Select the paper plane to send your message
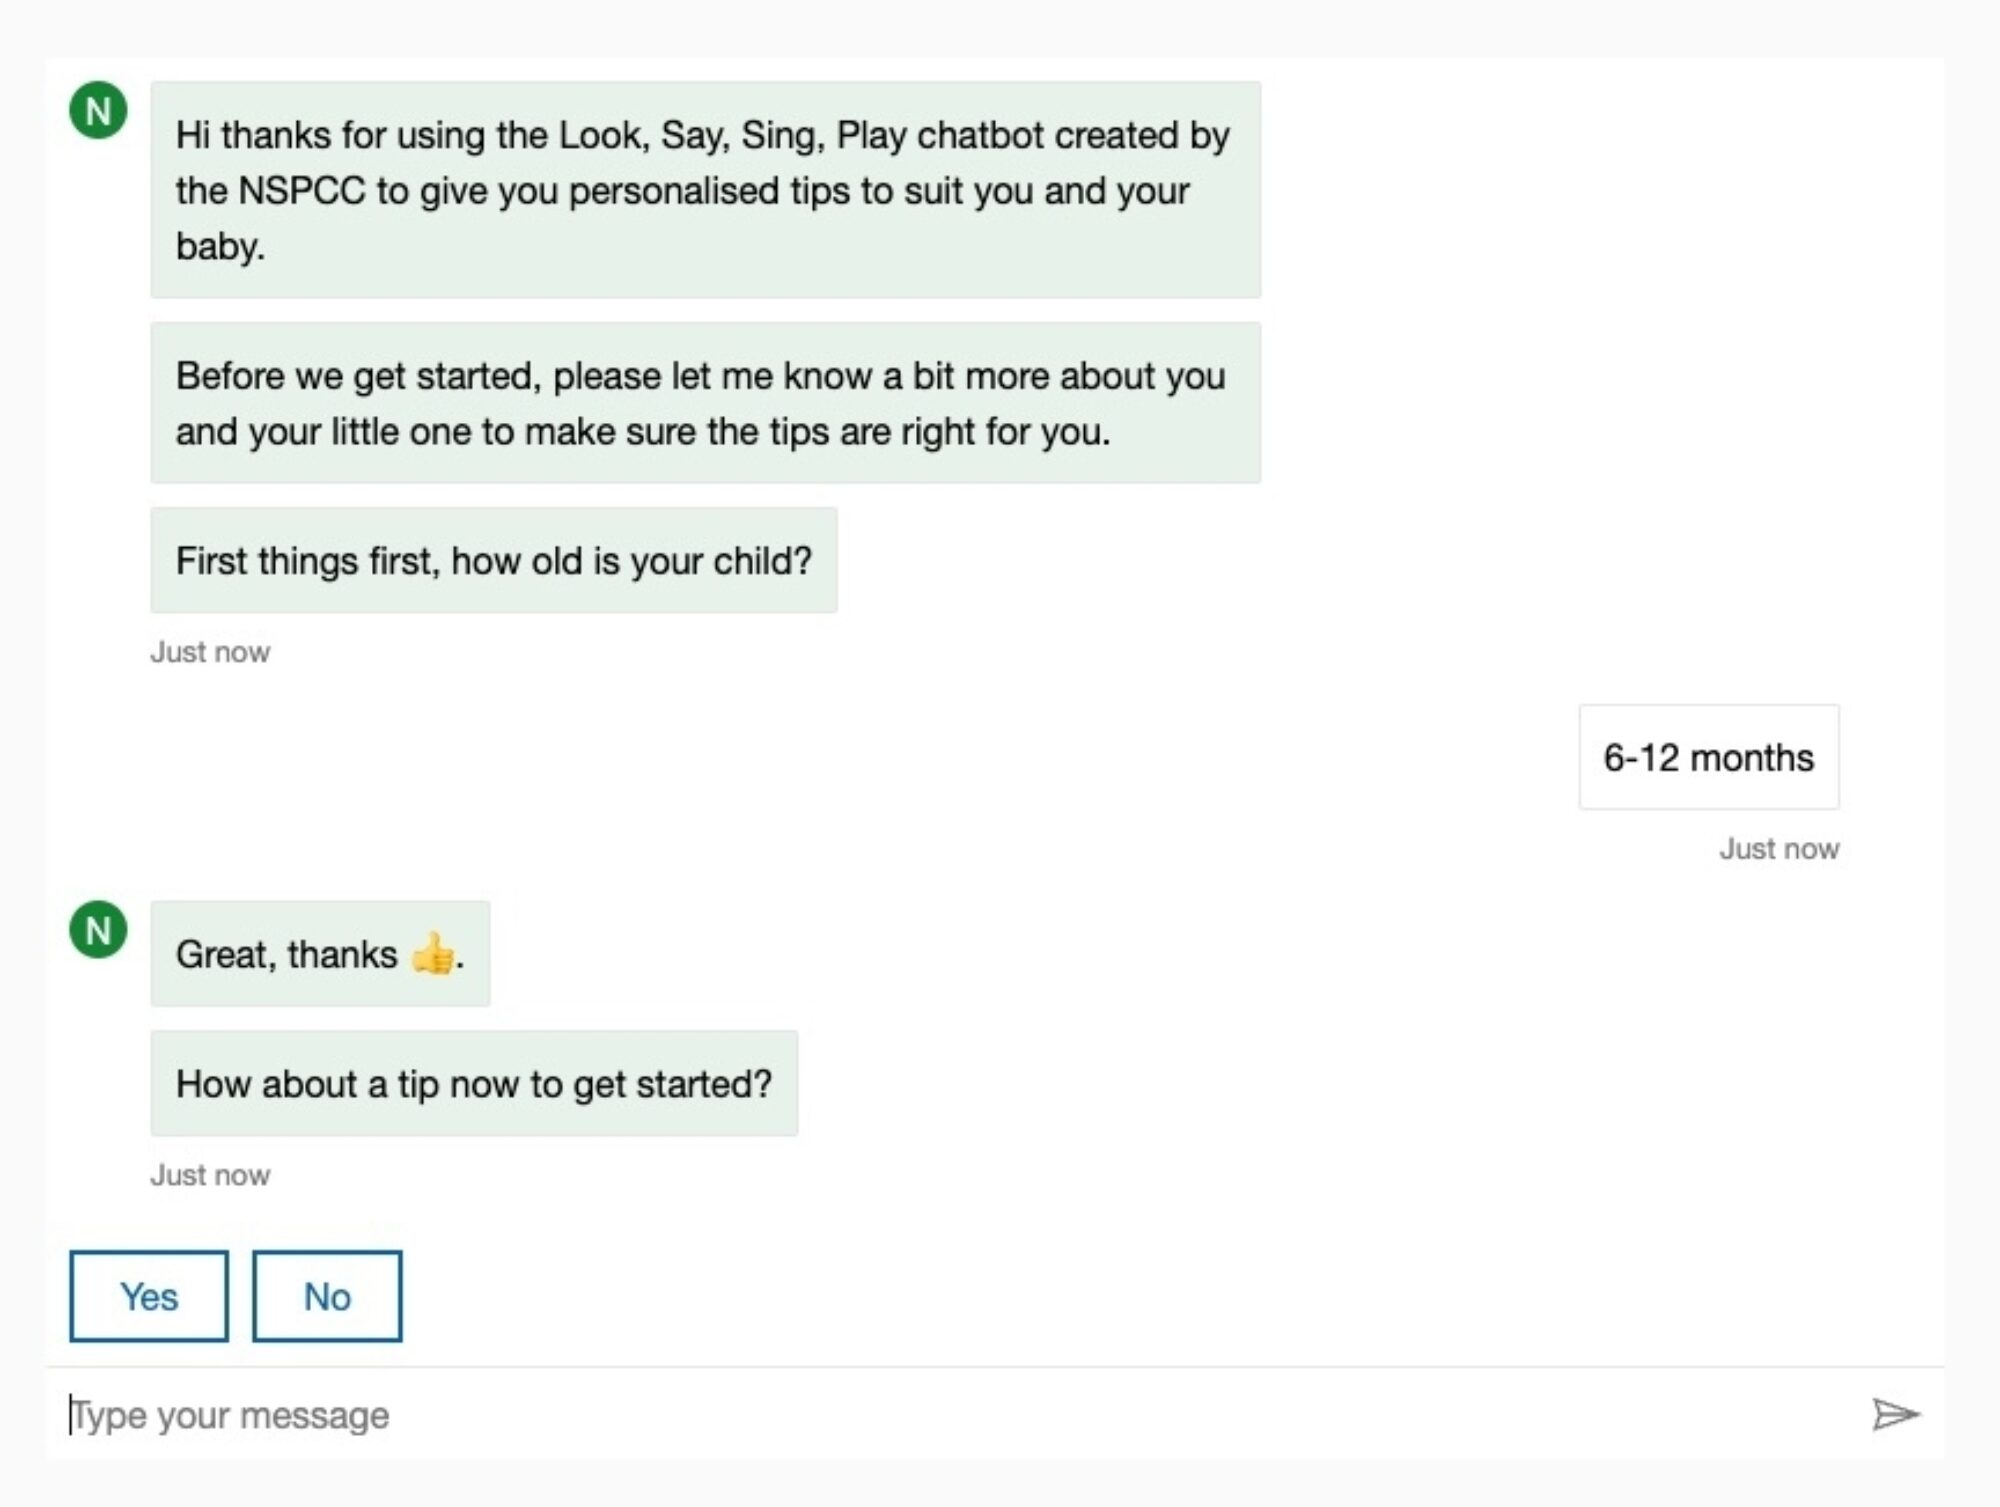The width and height of the screenshot is (2000, 1507). [x=1895, y=1413]
